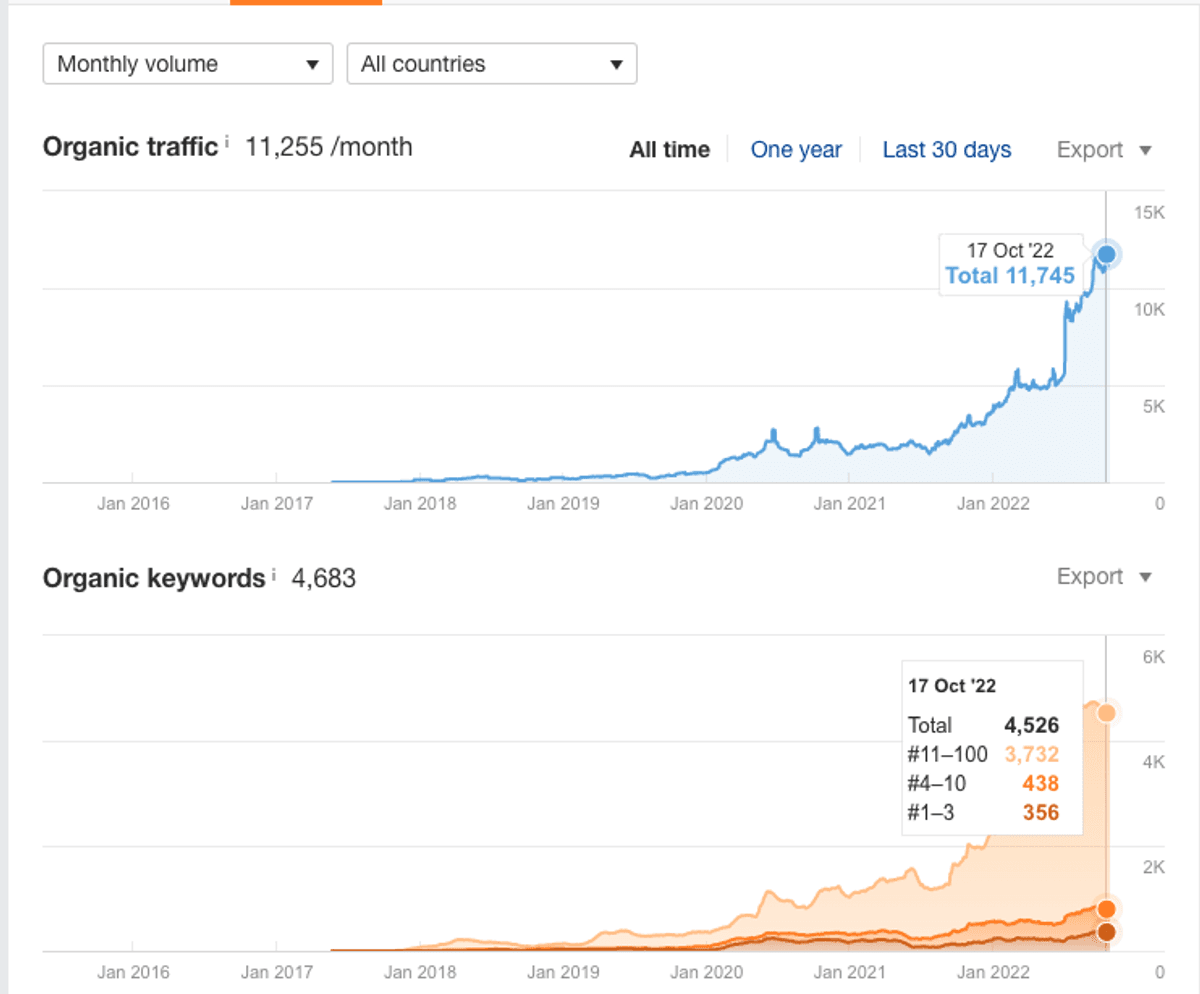Click dark orange #1–3 data point marker
This screenshot has height=994, width=1200.
pyautogui.click(x=1106, y=932)
